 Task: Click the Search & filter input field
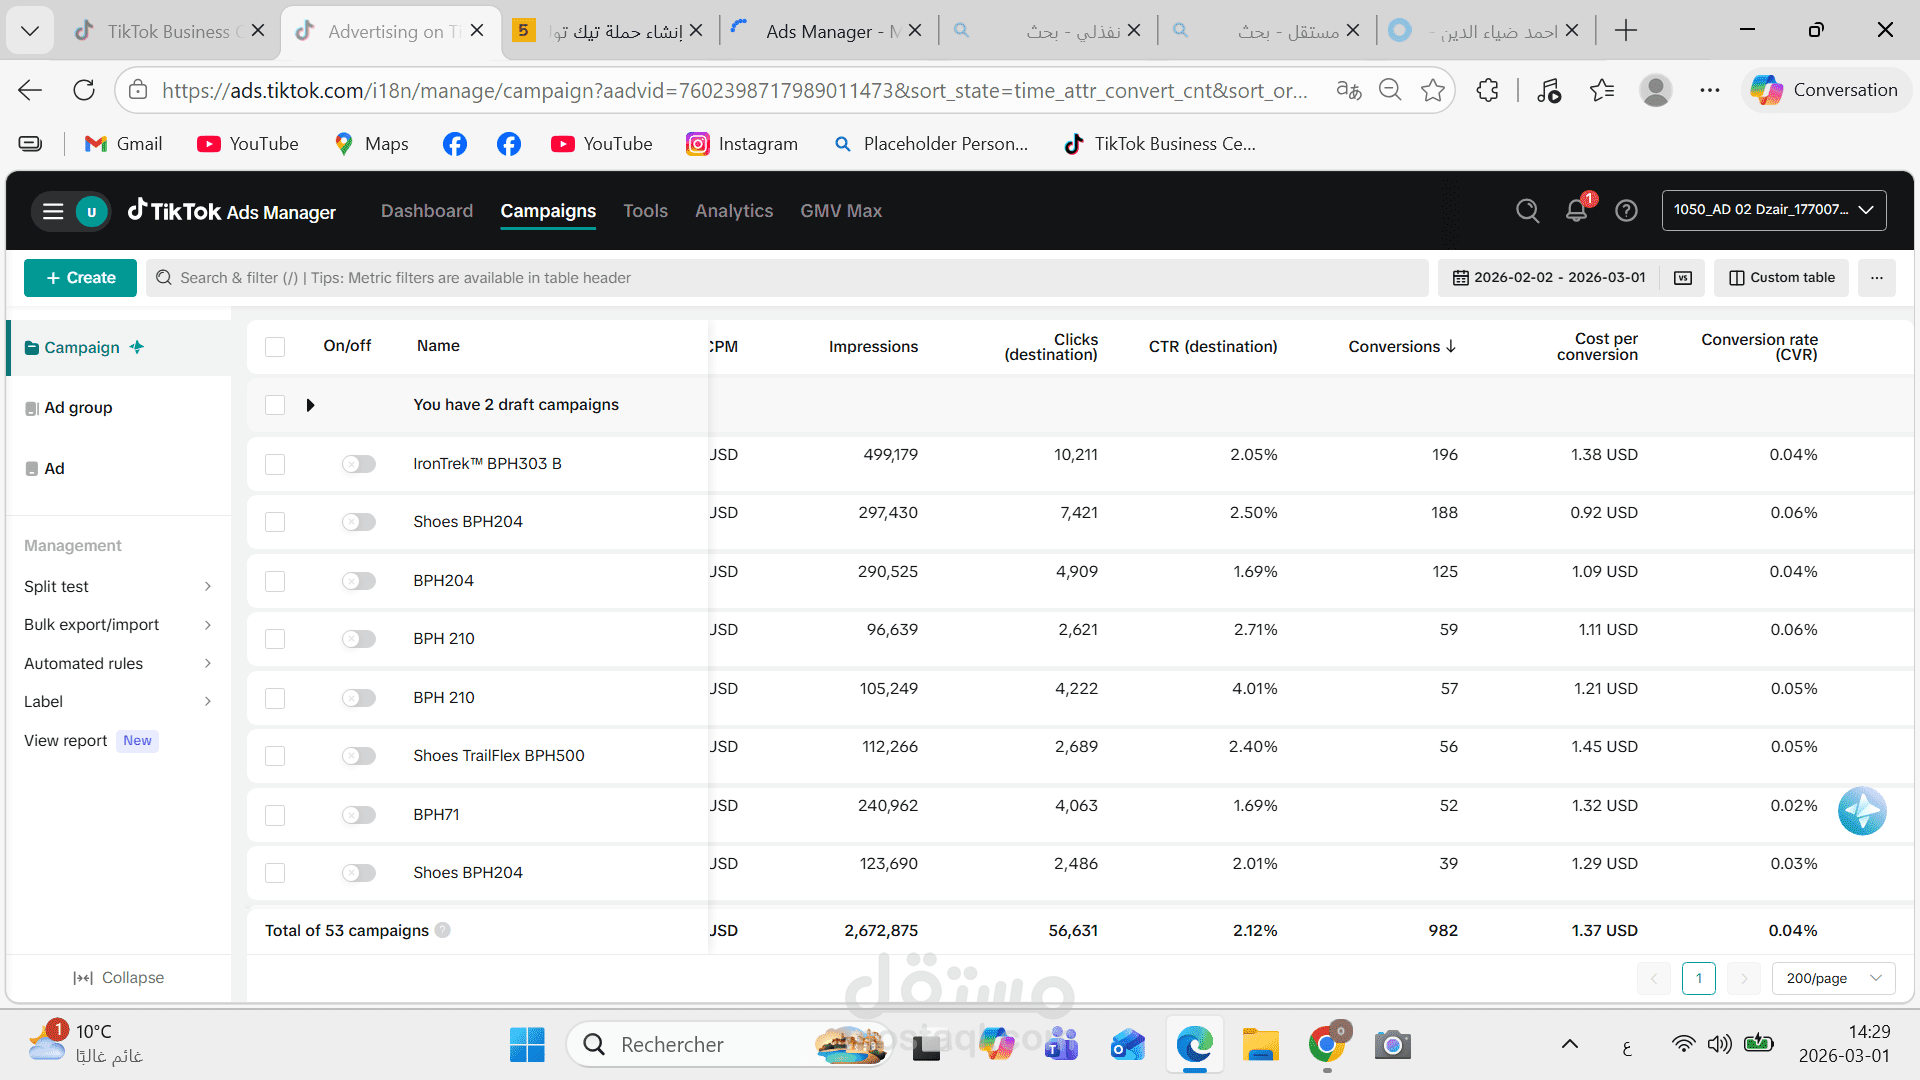pyautogui.click(x=786, y=278)
